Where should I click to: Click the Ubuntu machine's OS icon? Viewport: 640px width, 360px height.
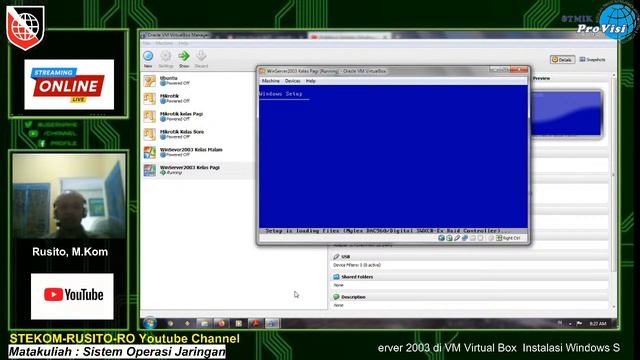coord(150,81)
